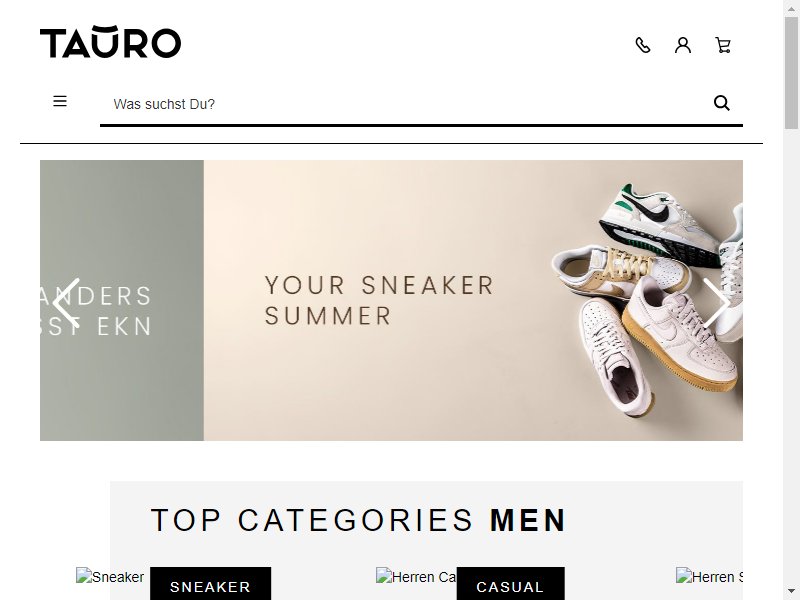Focus the 'Was suchst Du?' search field
The height and width of the screenshot is (600, 800).
point(406,104)
